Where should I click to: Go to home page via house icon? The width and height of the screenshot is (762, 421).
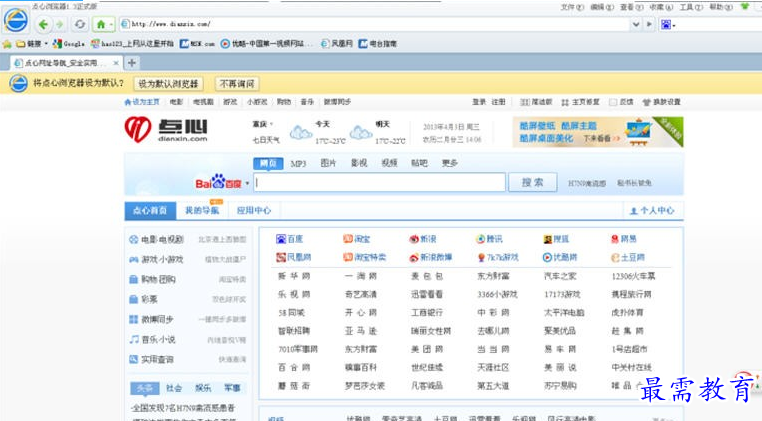[x=101, y=24]
